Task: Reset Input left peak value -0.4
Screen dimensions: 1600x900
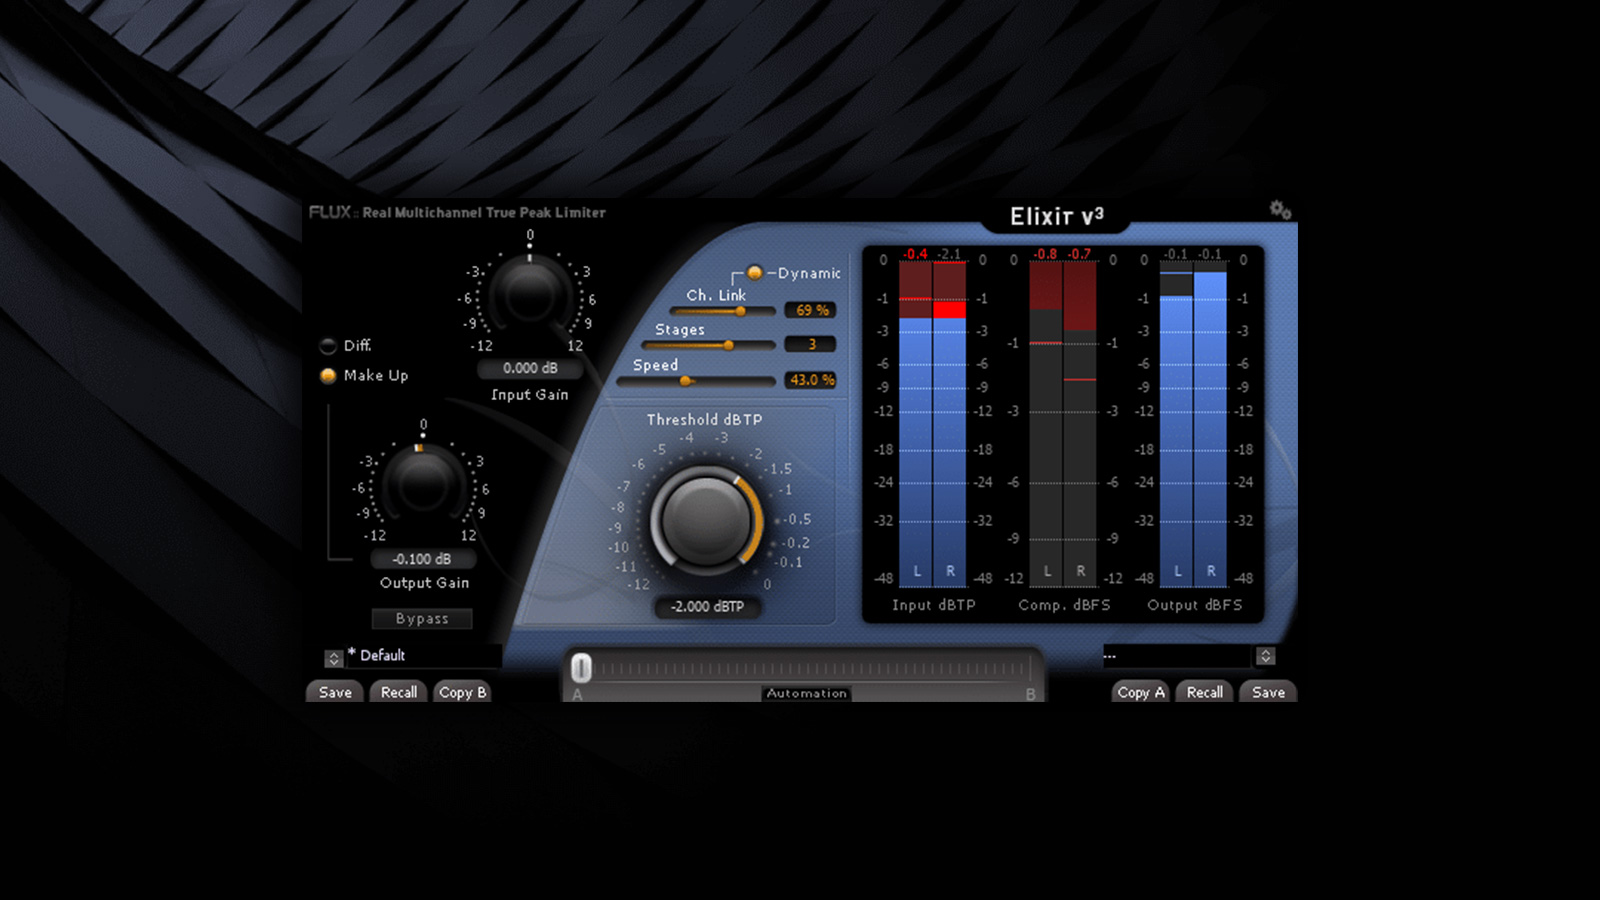Action: (915, 254)
